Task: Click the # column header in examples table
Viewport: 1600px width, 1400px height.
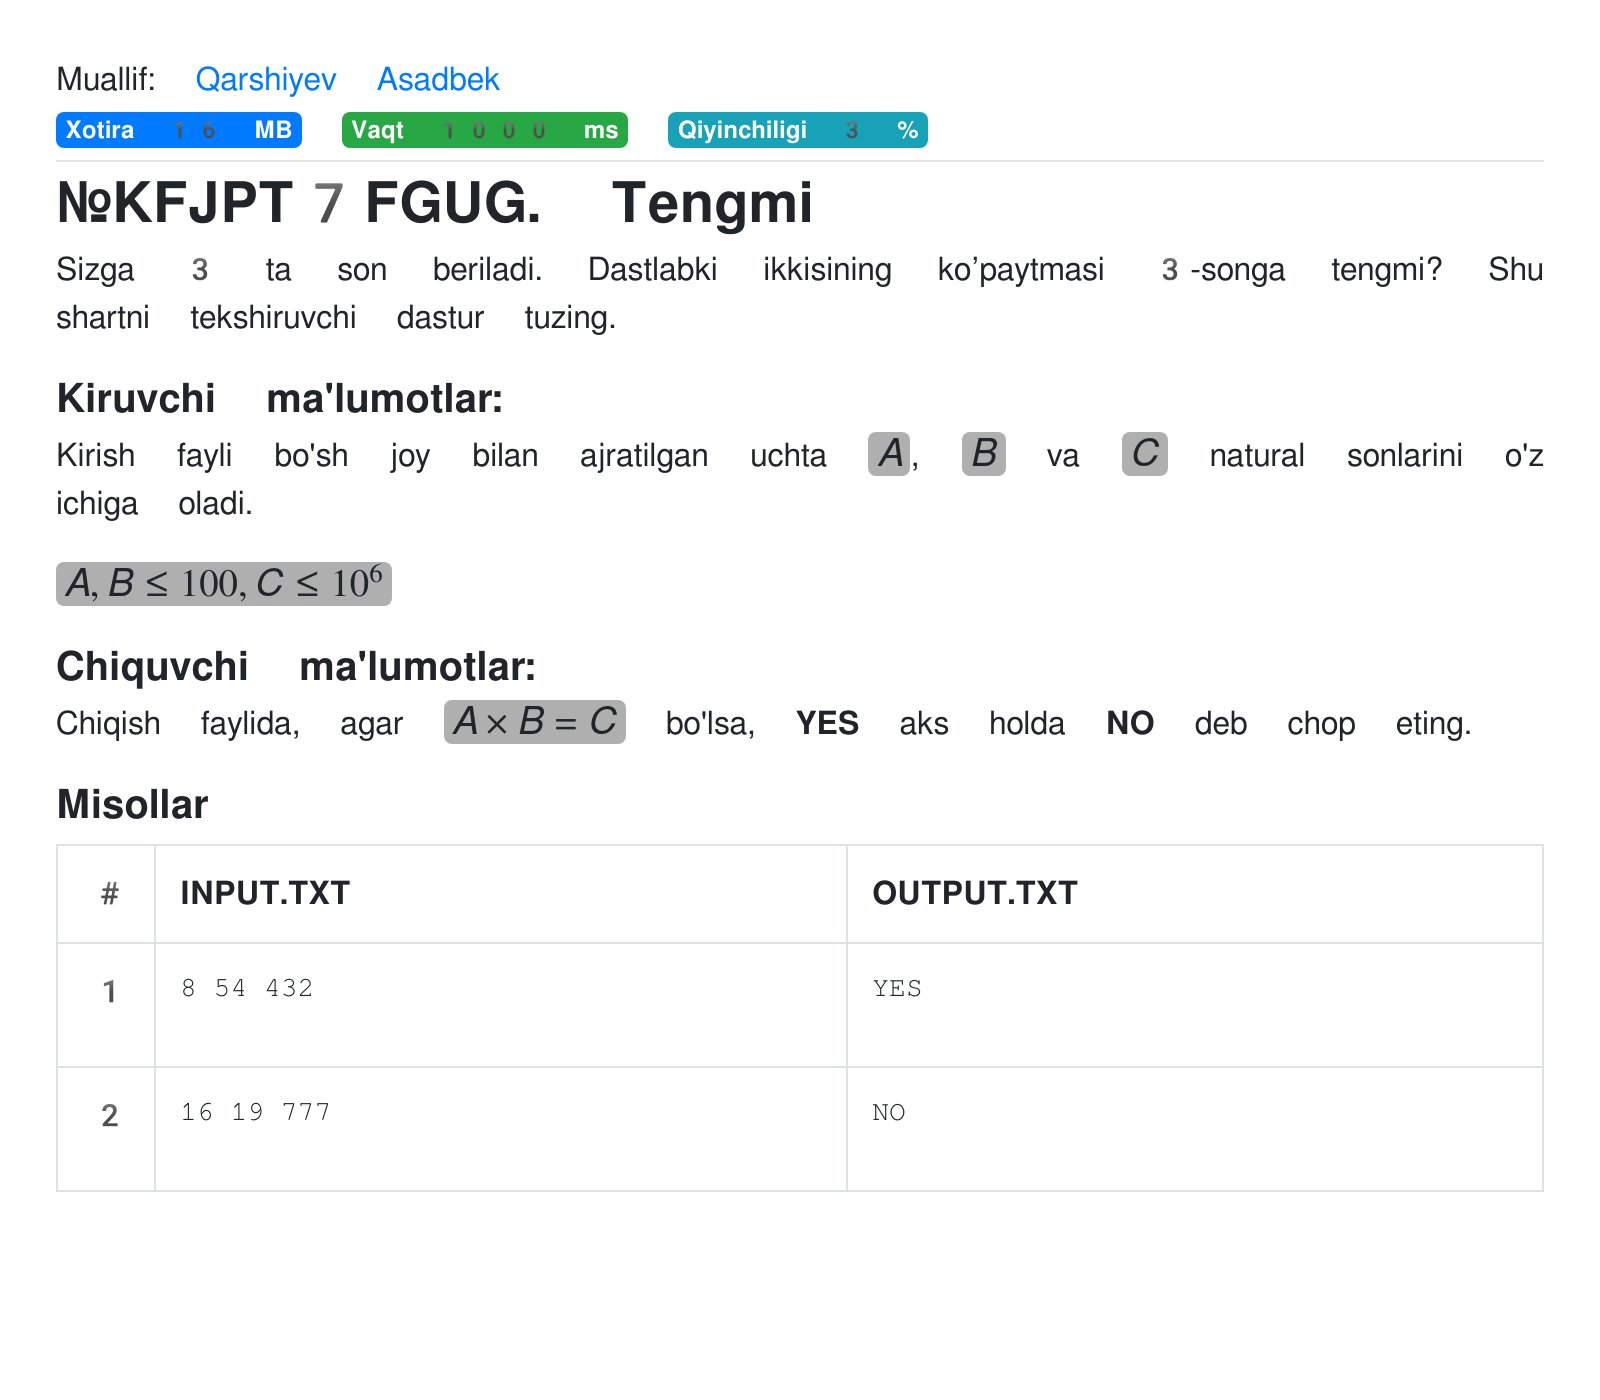Action: point(109,893)
